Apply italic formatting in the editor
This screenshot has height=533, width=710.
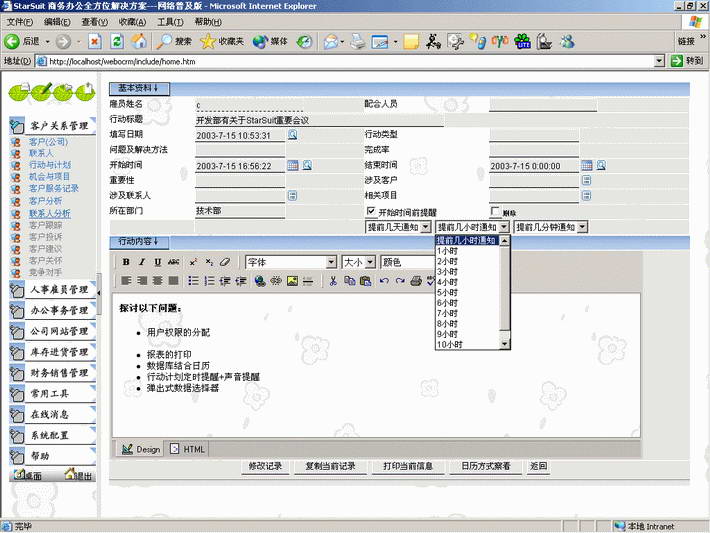tap(142, 262)
